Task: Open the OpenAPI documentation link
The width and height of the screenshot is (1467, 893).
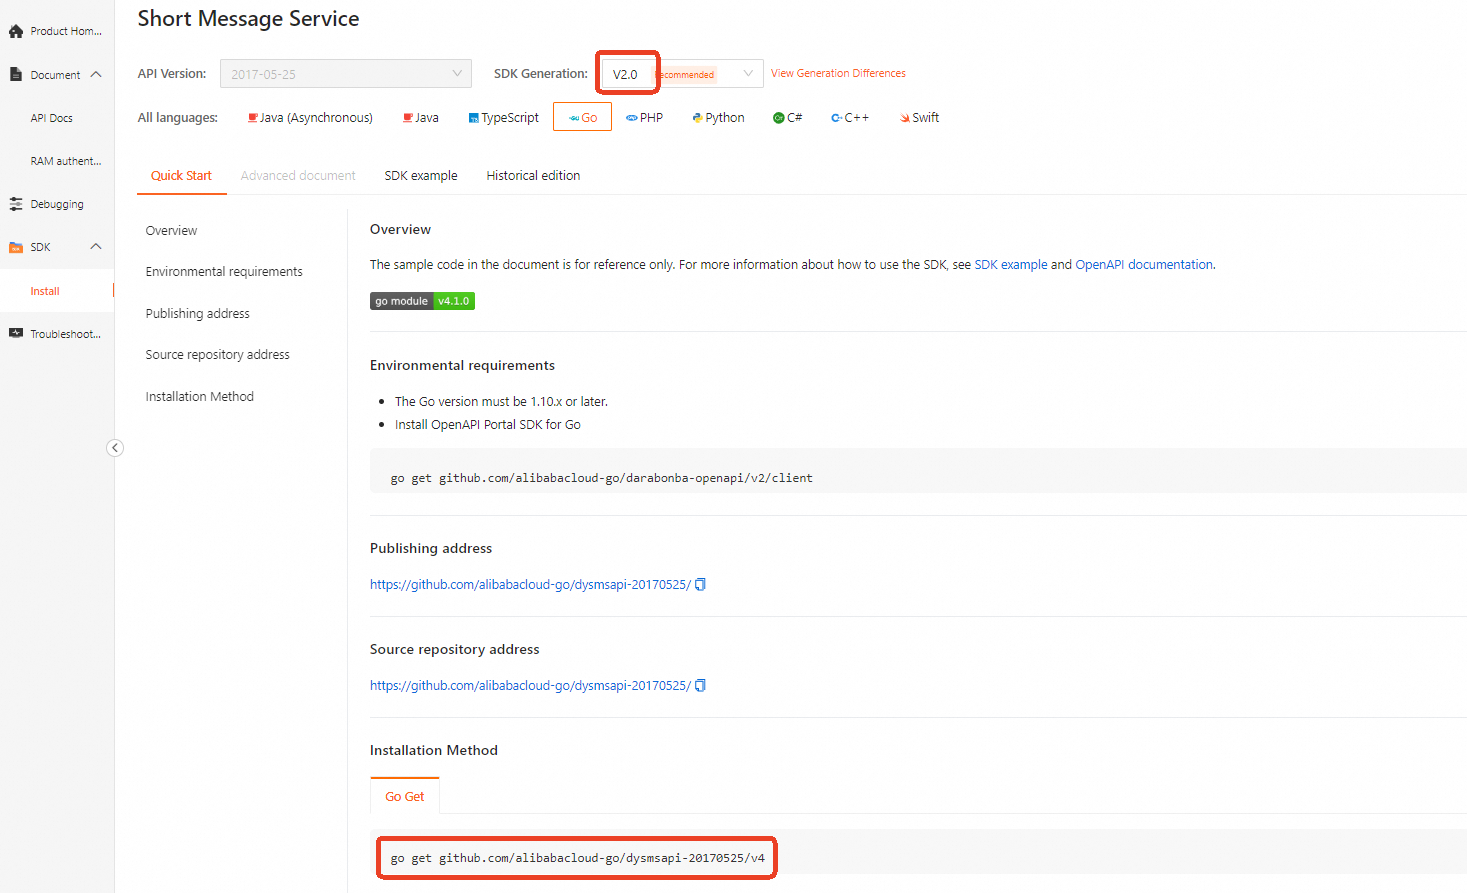Action: pos(1144,265)
